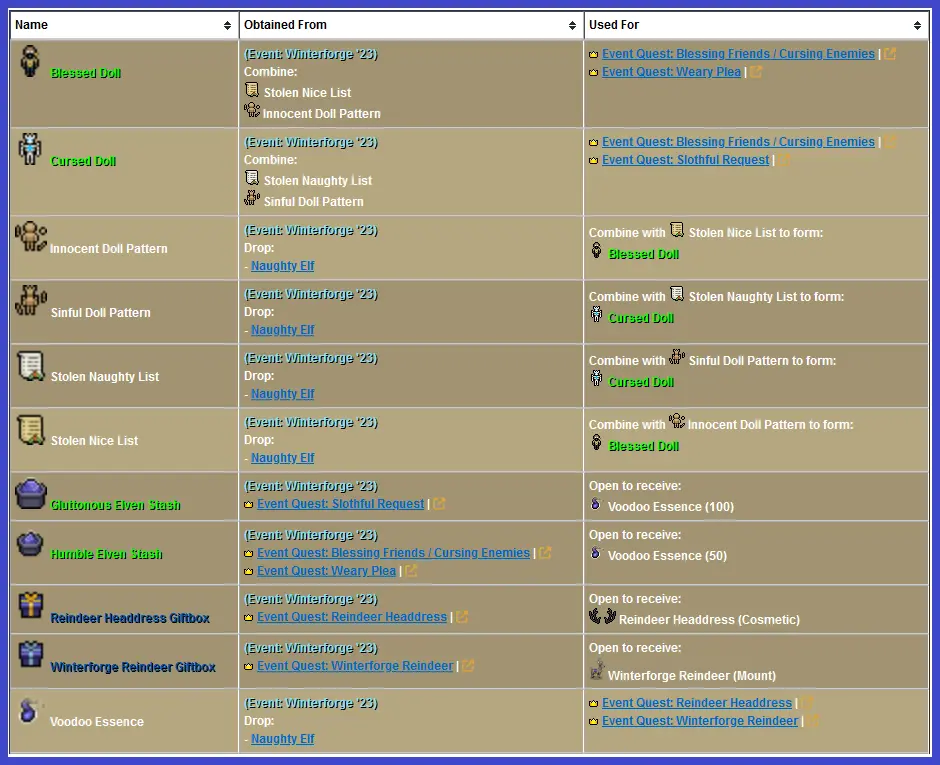Click the Innocent Doll Pattern icon in Name column
The height and width of the screenshot is (765, 940).
(x=30, y=238)
